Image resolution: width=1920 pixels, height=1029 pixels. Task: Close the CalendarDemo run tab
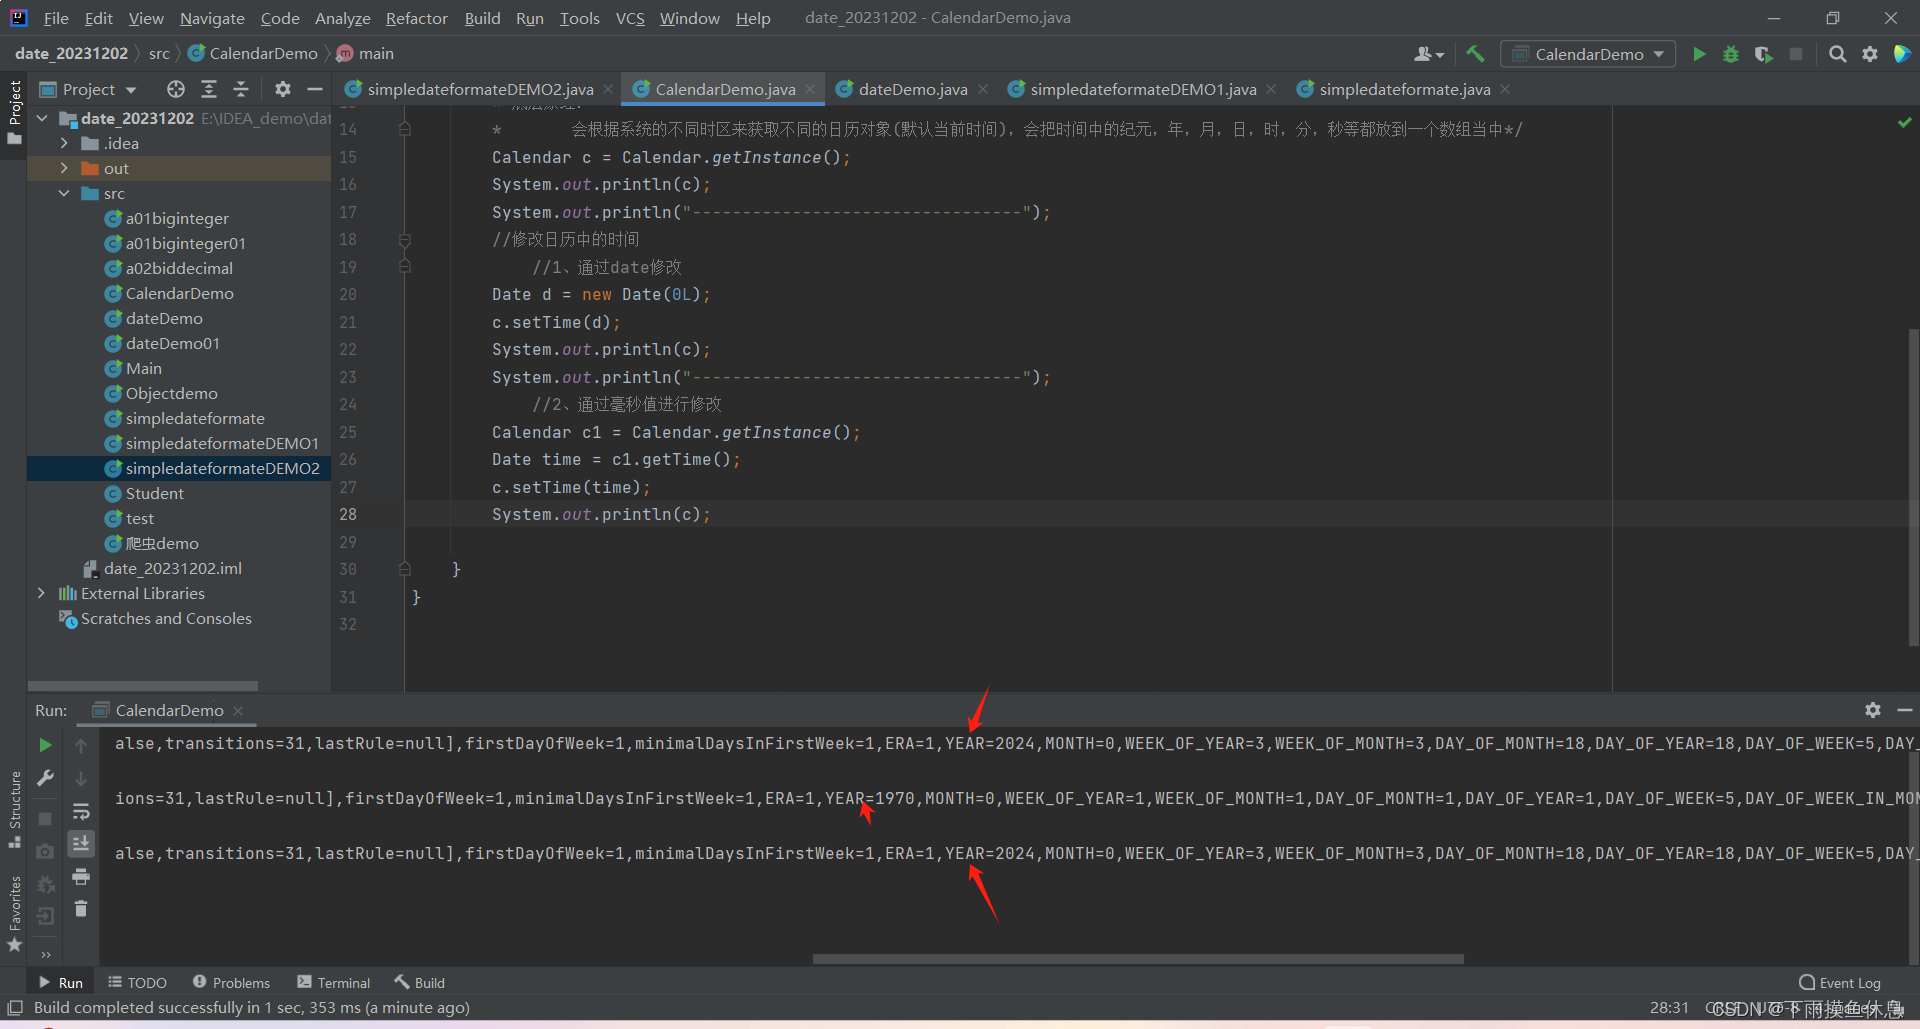238,711
